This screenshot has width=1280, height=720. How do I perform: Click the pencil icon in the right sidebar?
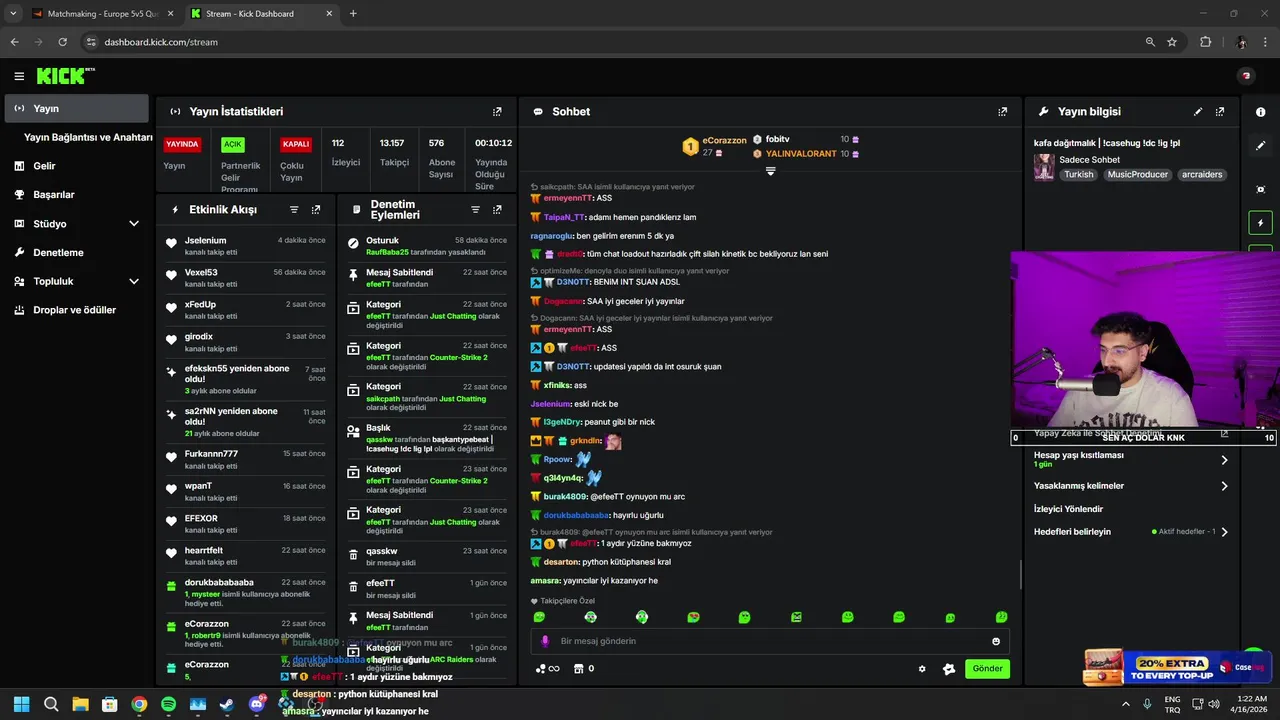point(1260,146)
